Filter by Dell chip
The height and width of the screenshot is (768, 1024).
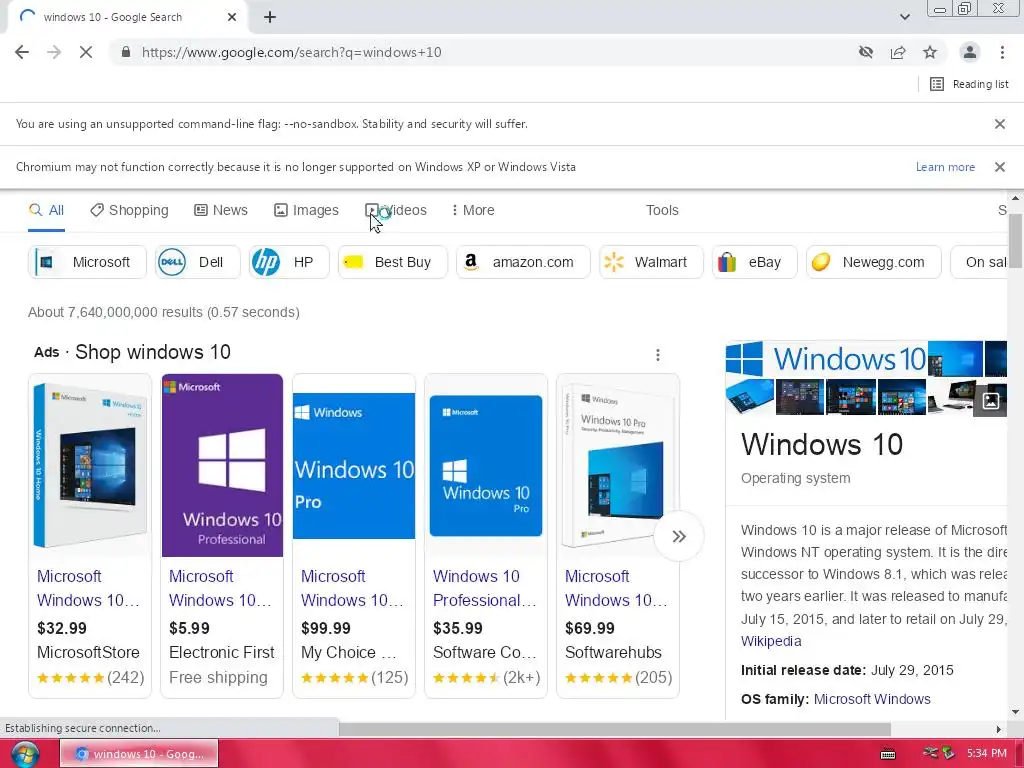[x=198, y=263]
